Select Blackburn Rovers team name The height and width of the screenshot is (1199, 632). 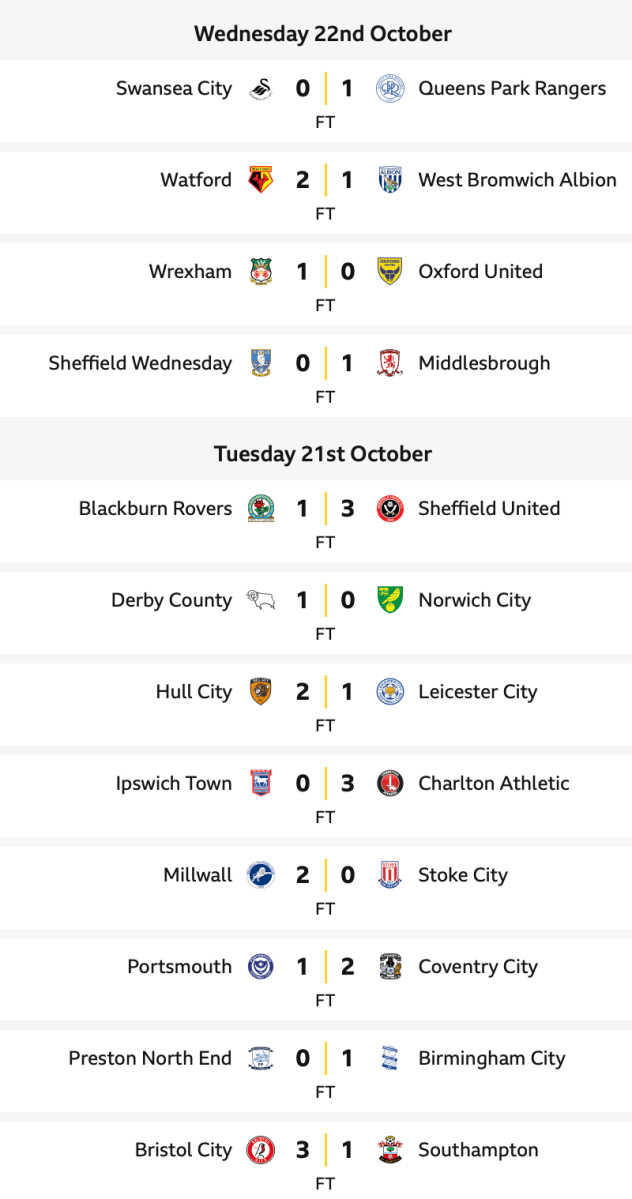[155, 509]
